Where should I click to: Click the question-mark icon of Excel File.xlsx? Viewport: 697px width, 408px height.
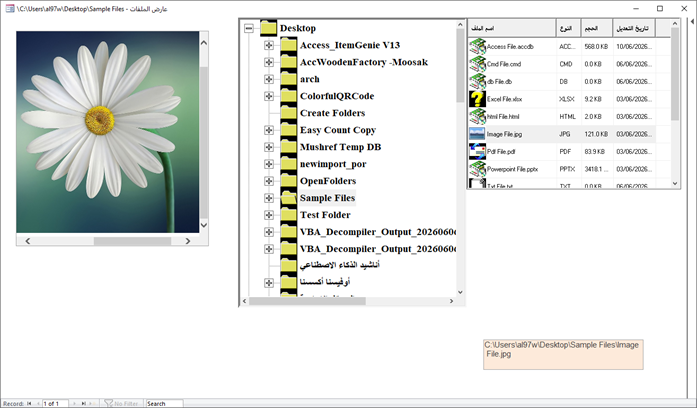(x=477, y=99)
